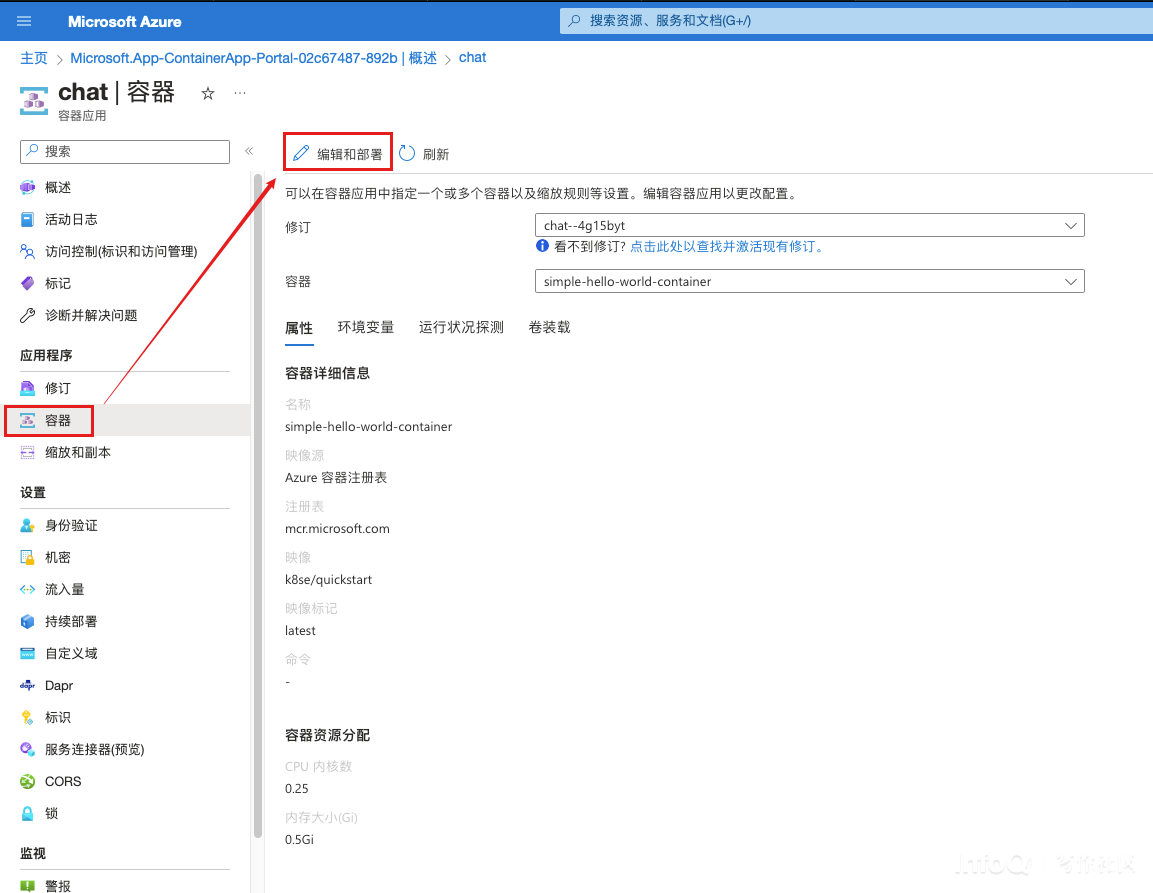This screenshot has height=893, width=1153.
Task: Click the chat container app icon
Action: 33,102
